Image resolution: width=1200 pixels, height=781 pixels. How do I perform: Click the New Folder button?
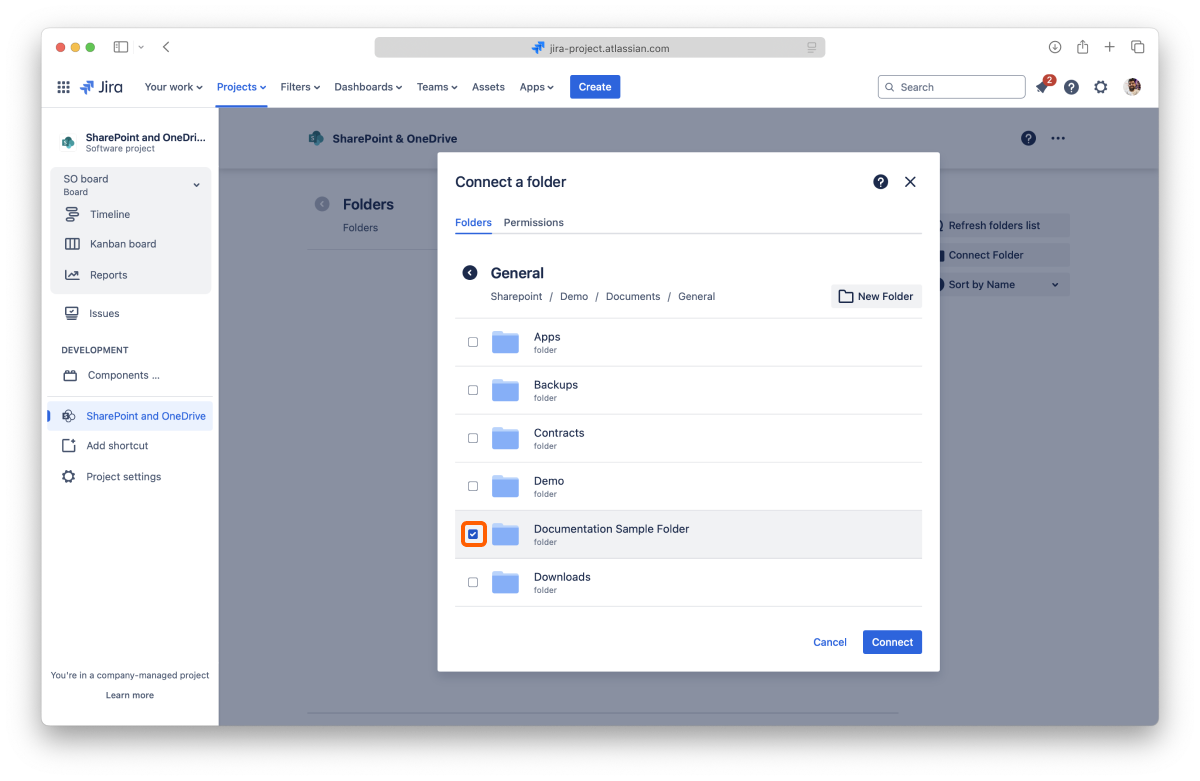(876, 296)
